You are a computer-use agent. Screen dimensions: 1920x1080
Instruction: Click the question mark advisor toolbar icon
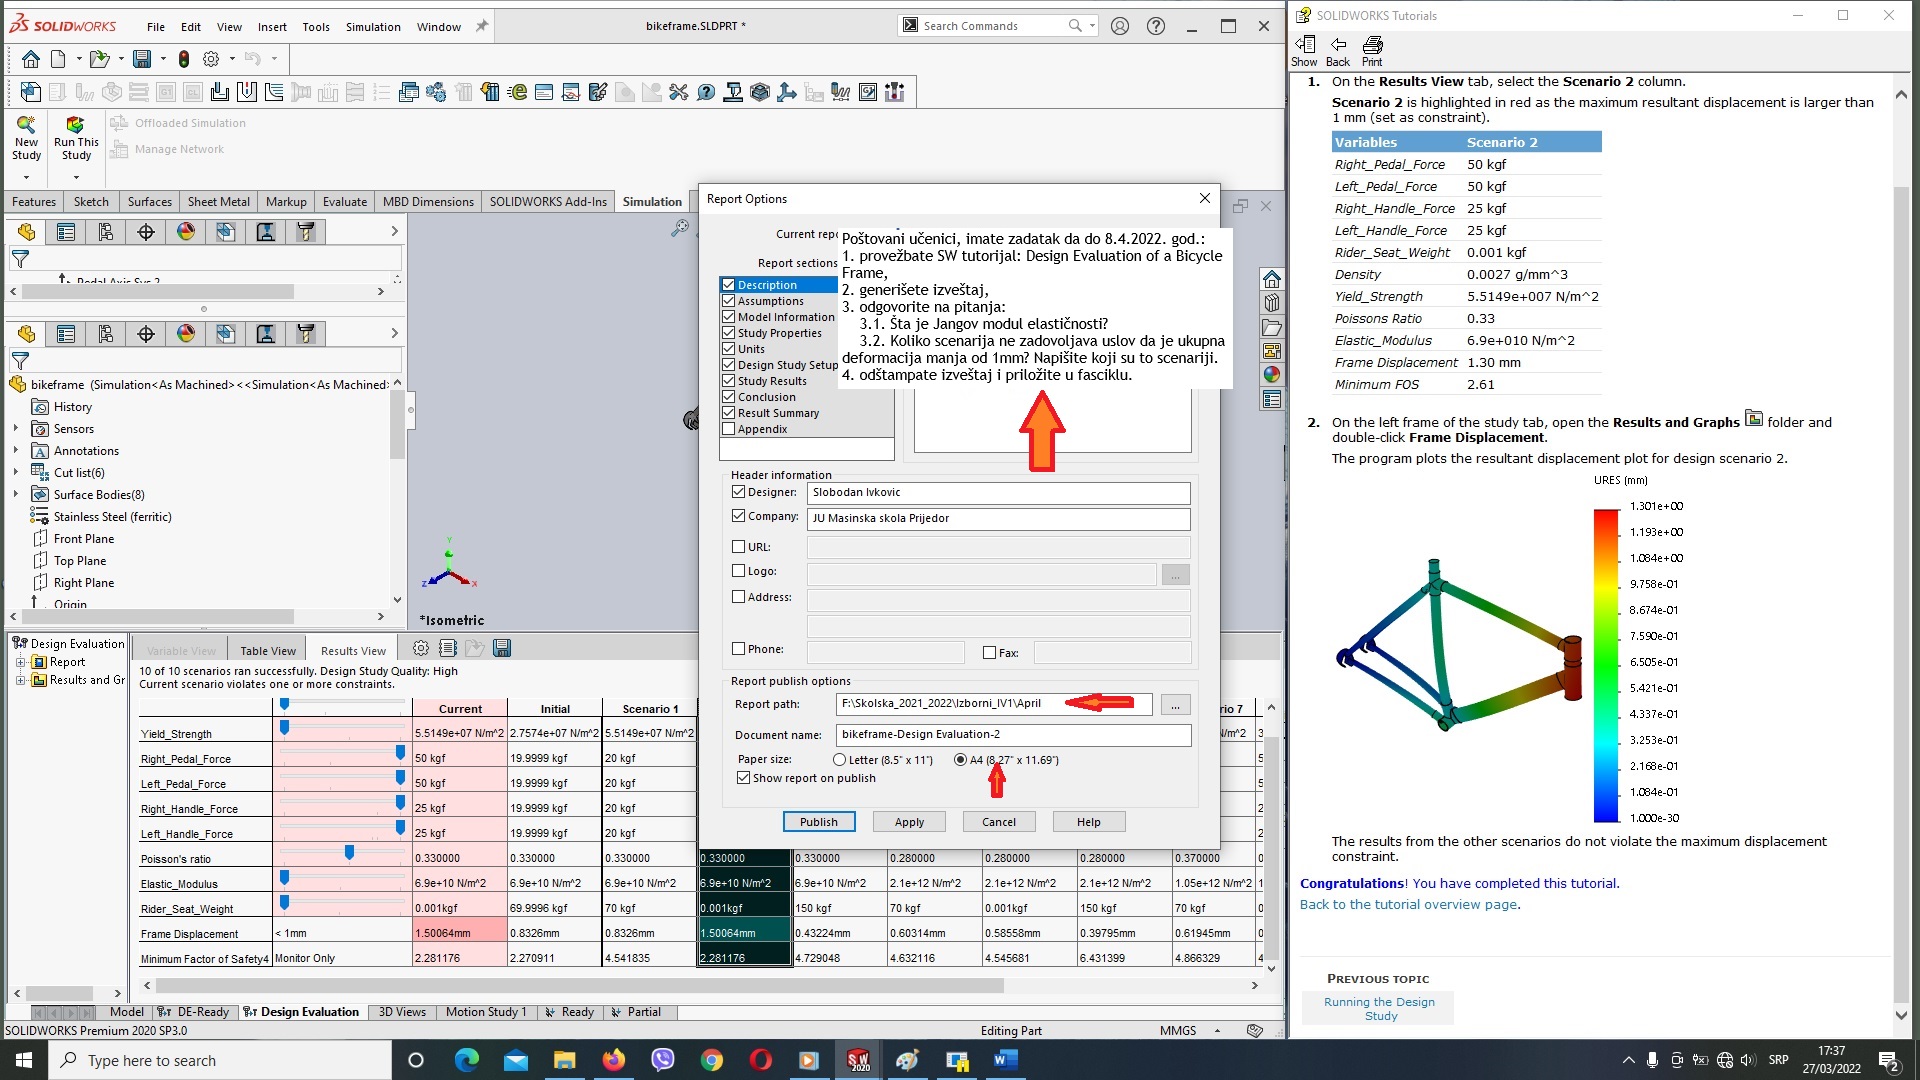(706, 93)
